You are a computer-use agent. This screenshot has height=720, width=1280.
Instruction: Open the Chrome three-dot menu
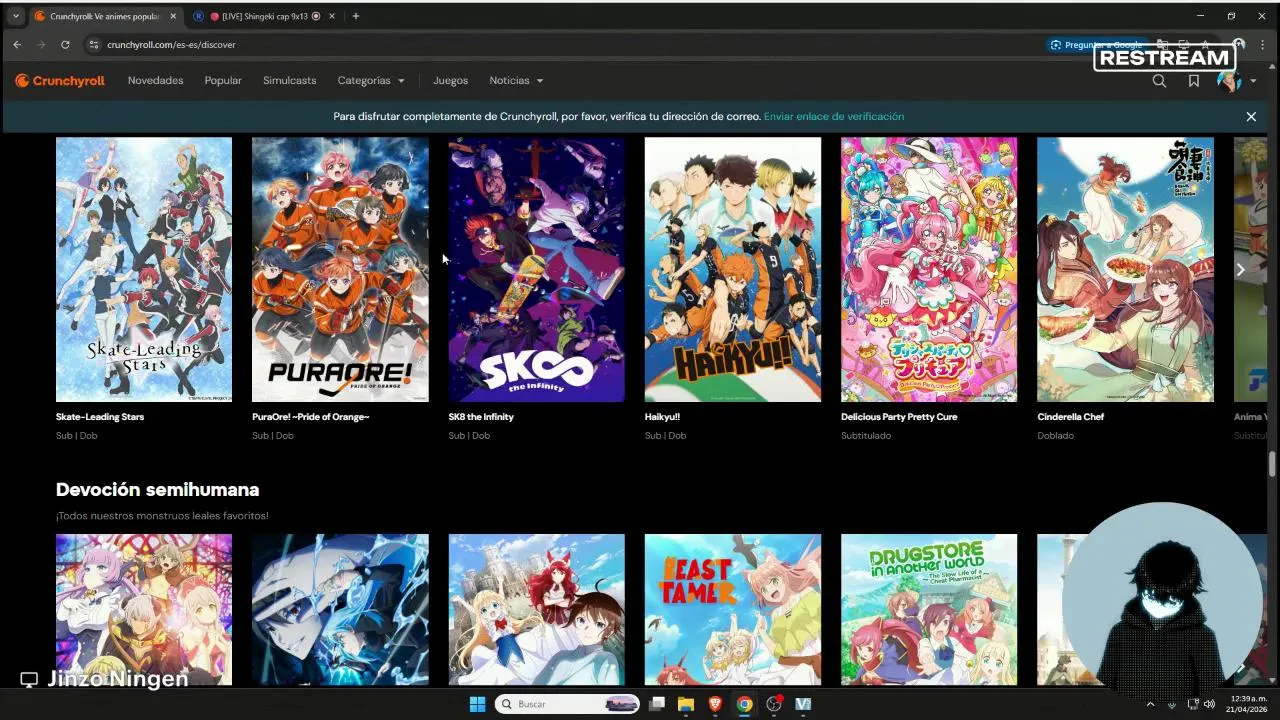tap(1263, 44)
